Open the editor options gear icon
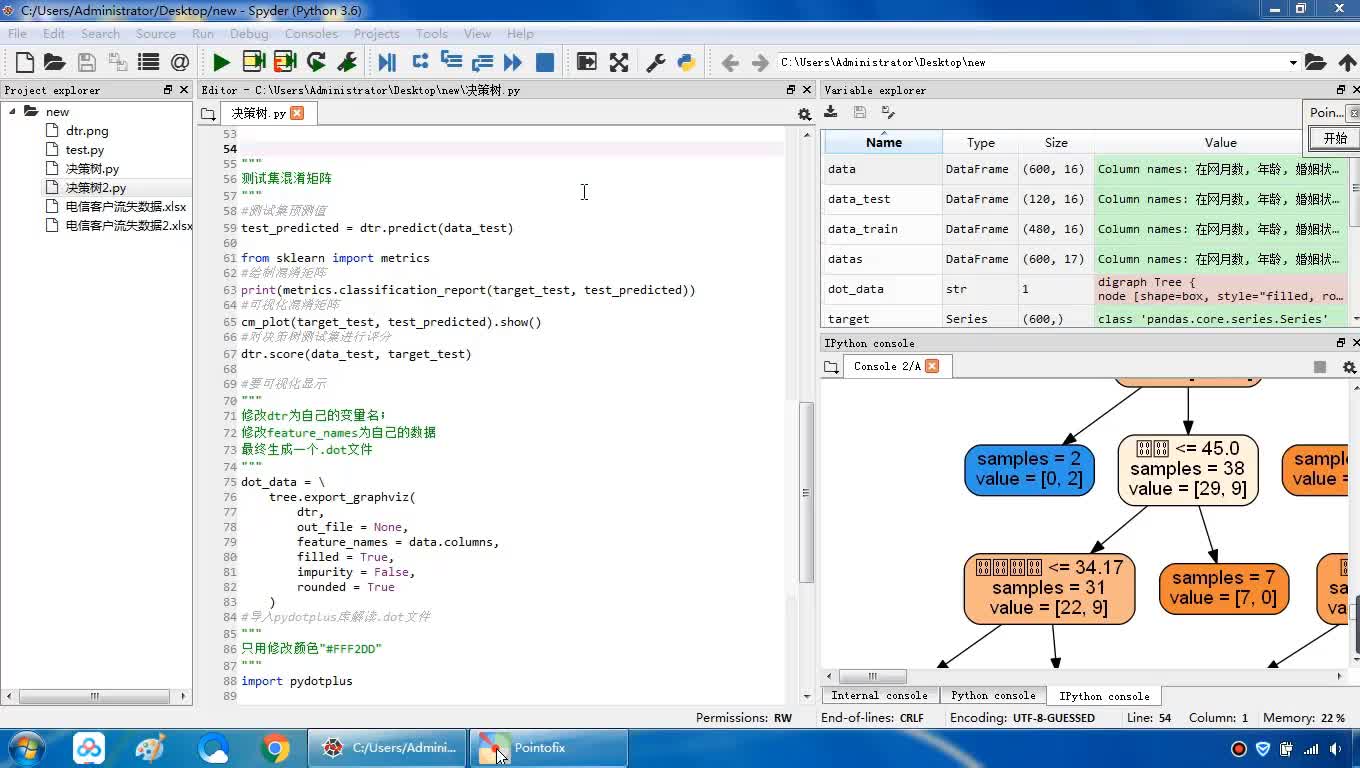Screen dimensions: 1360x768 coord(804,114)
